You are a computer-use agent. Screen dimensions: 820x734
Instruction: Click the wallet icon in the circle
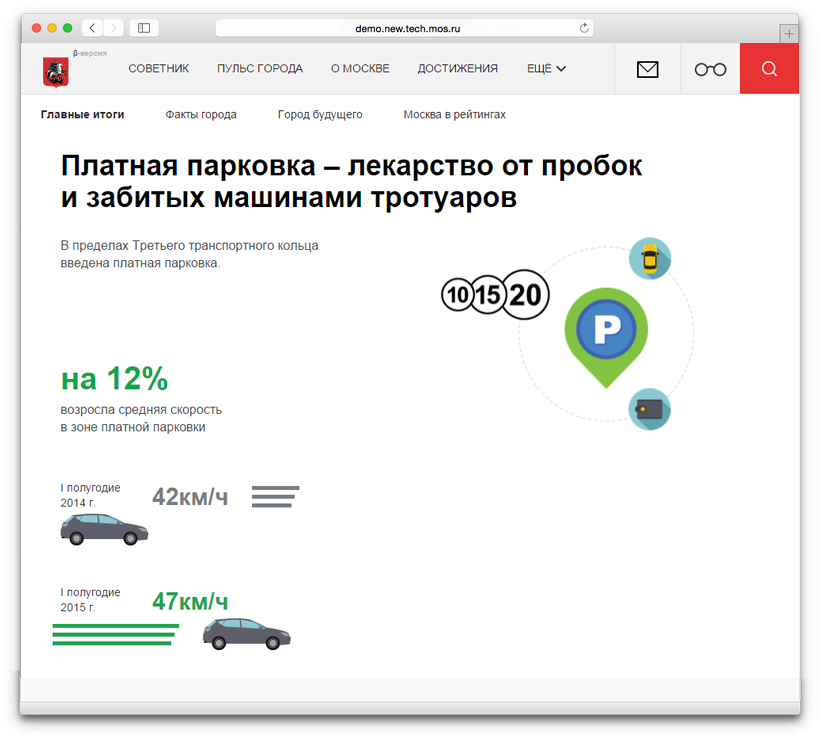tap(650, 409)
